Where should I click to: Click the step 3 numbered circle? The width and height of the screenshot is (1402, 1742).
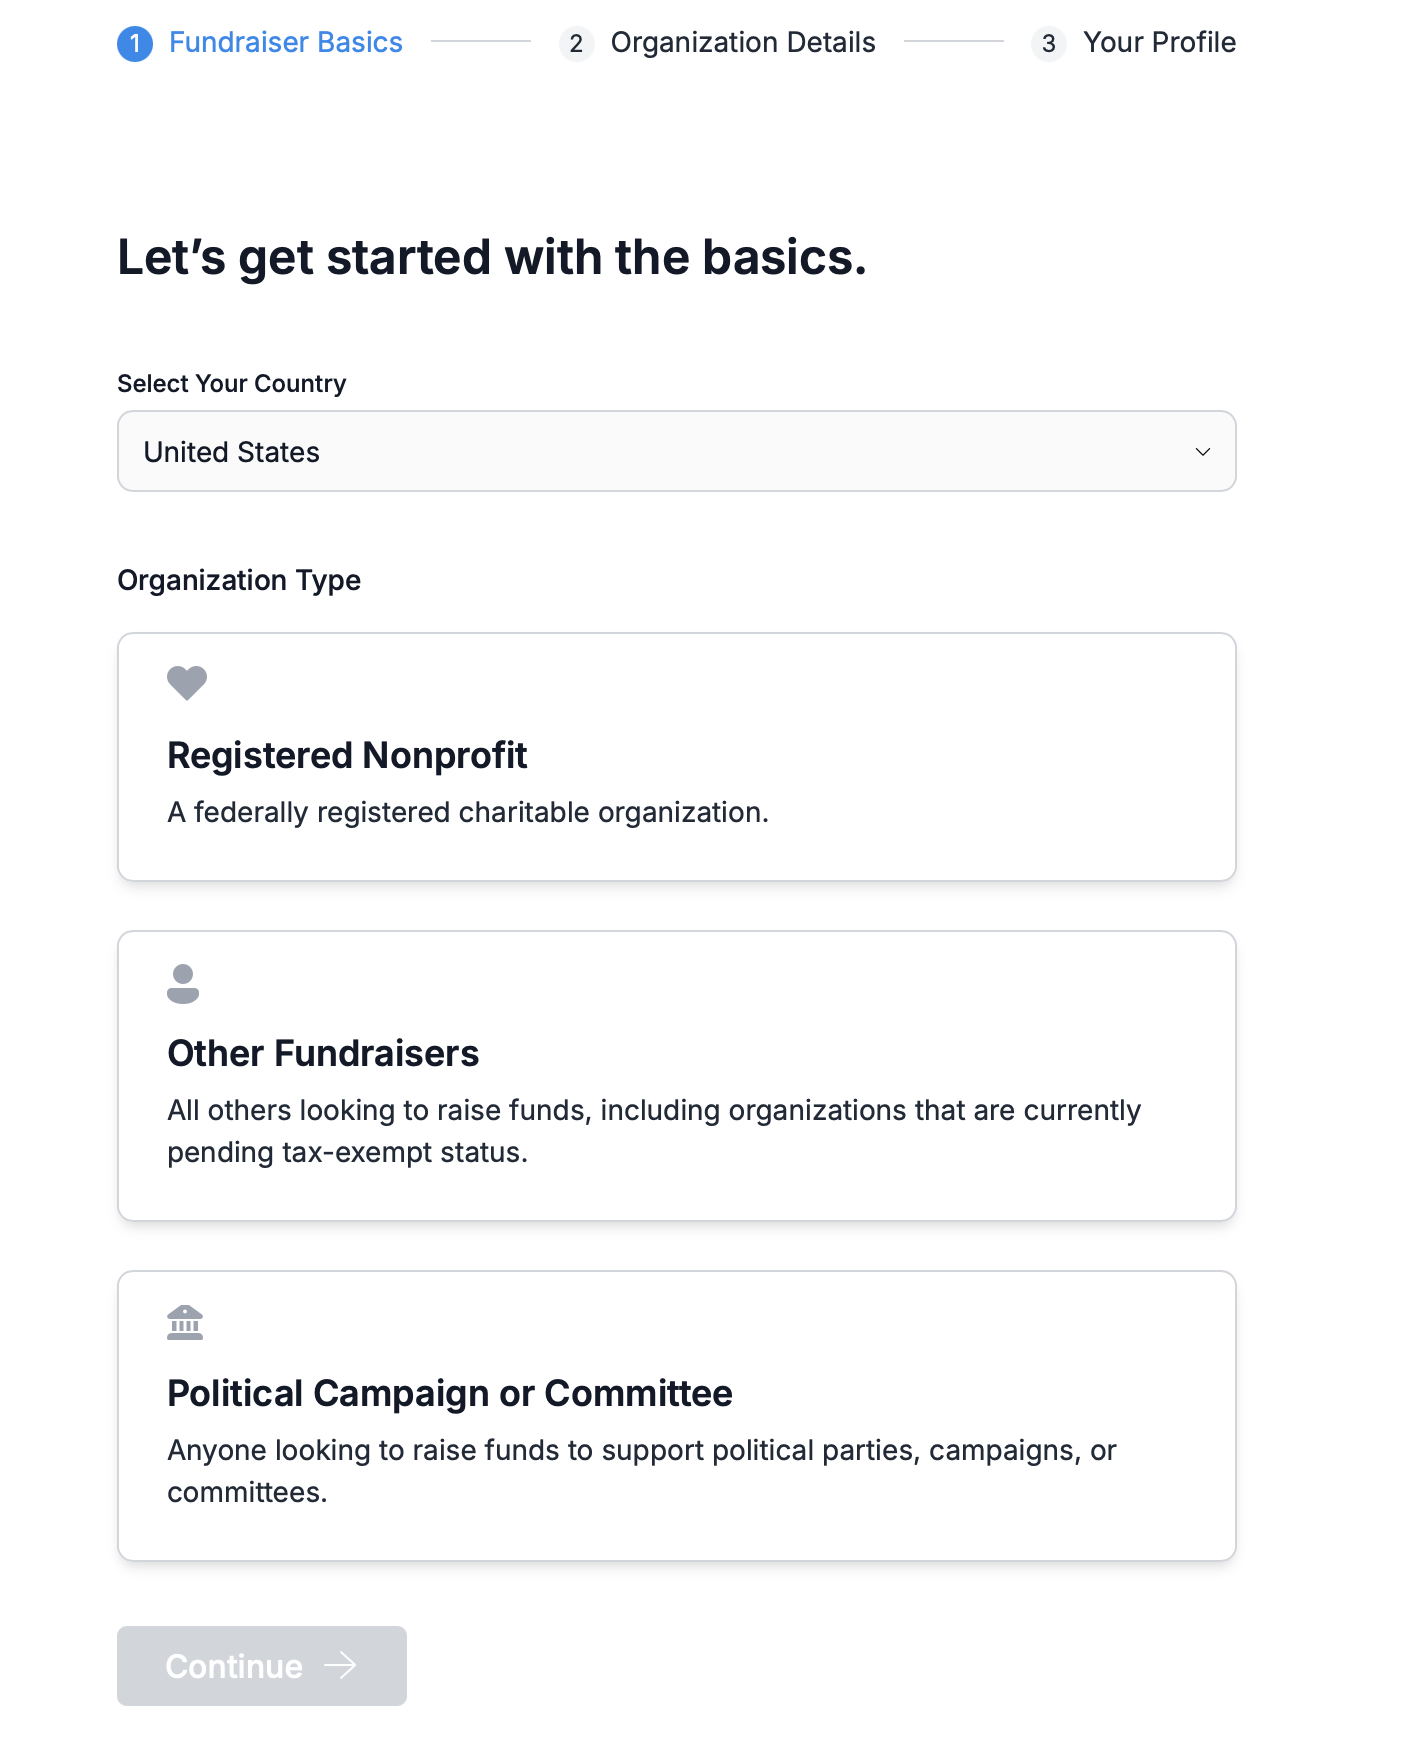point(1048,43)
